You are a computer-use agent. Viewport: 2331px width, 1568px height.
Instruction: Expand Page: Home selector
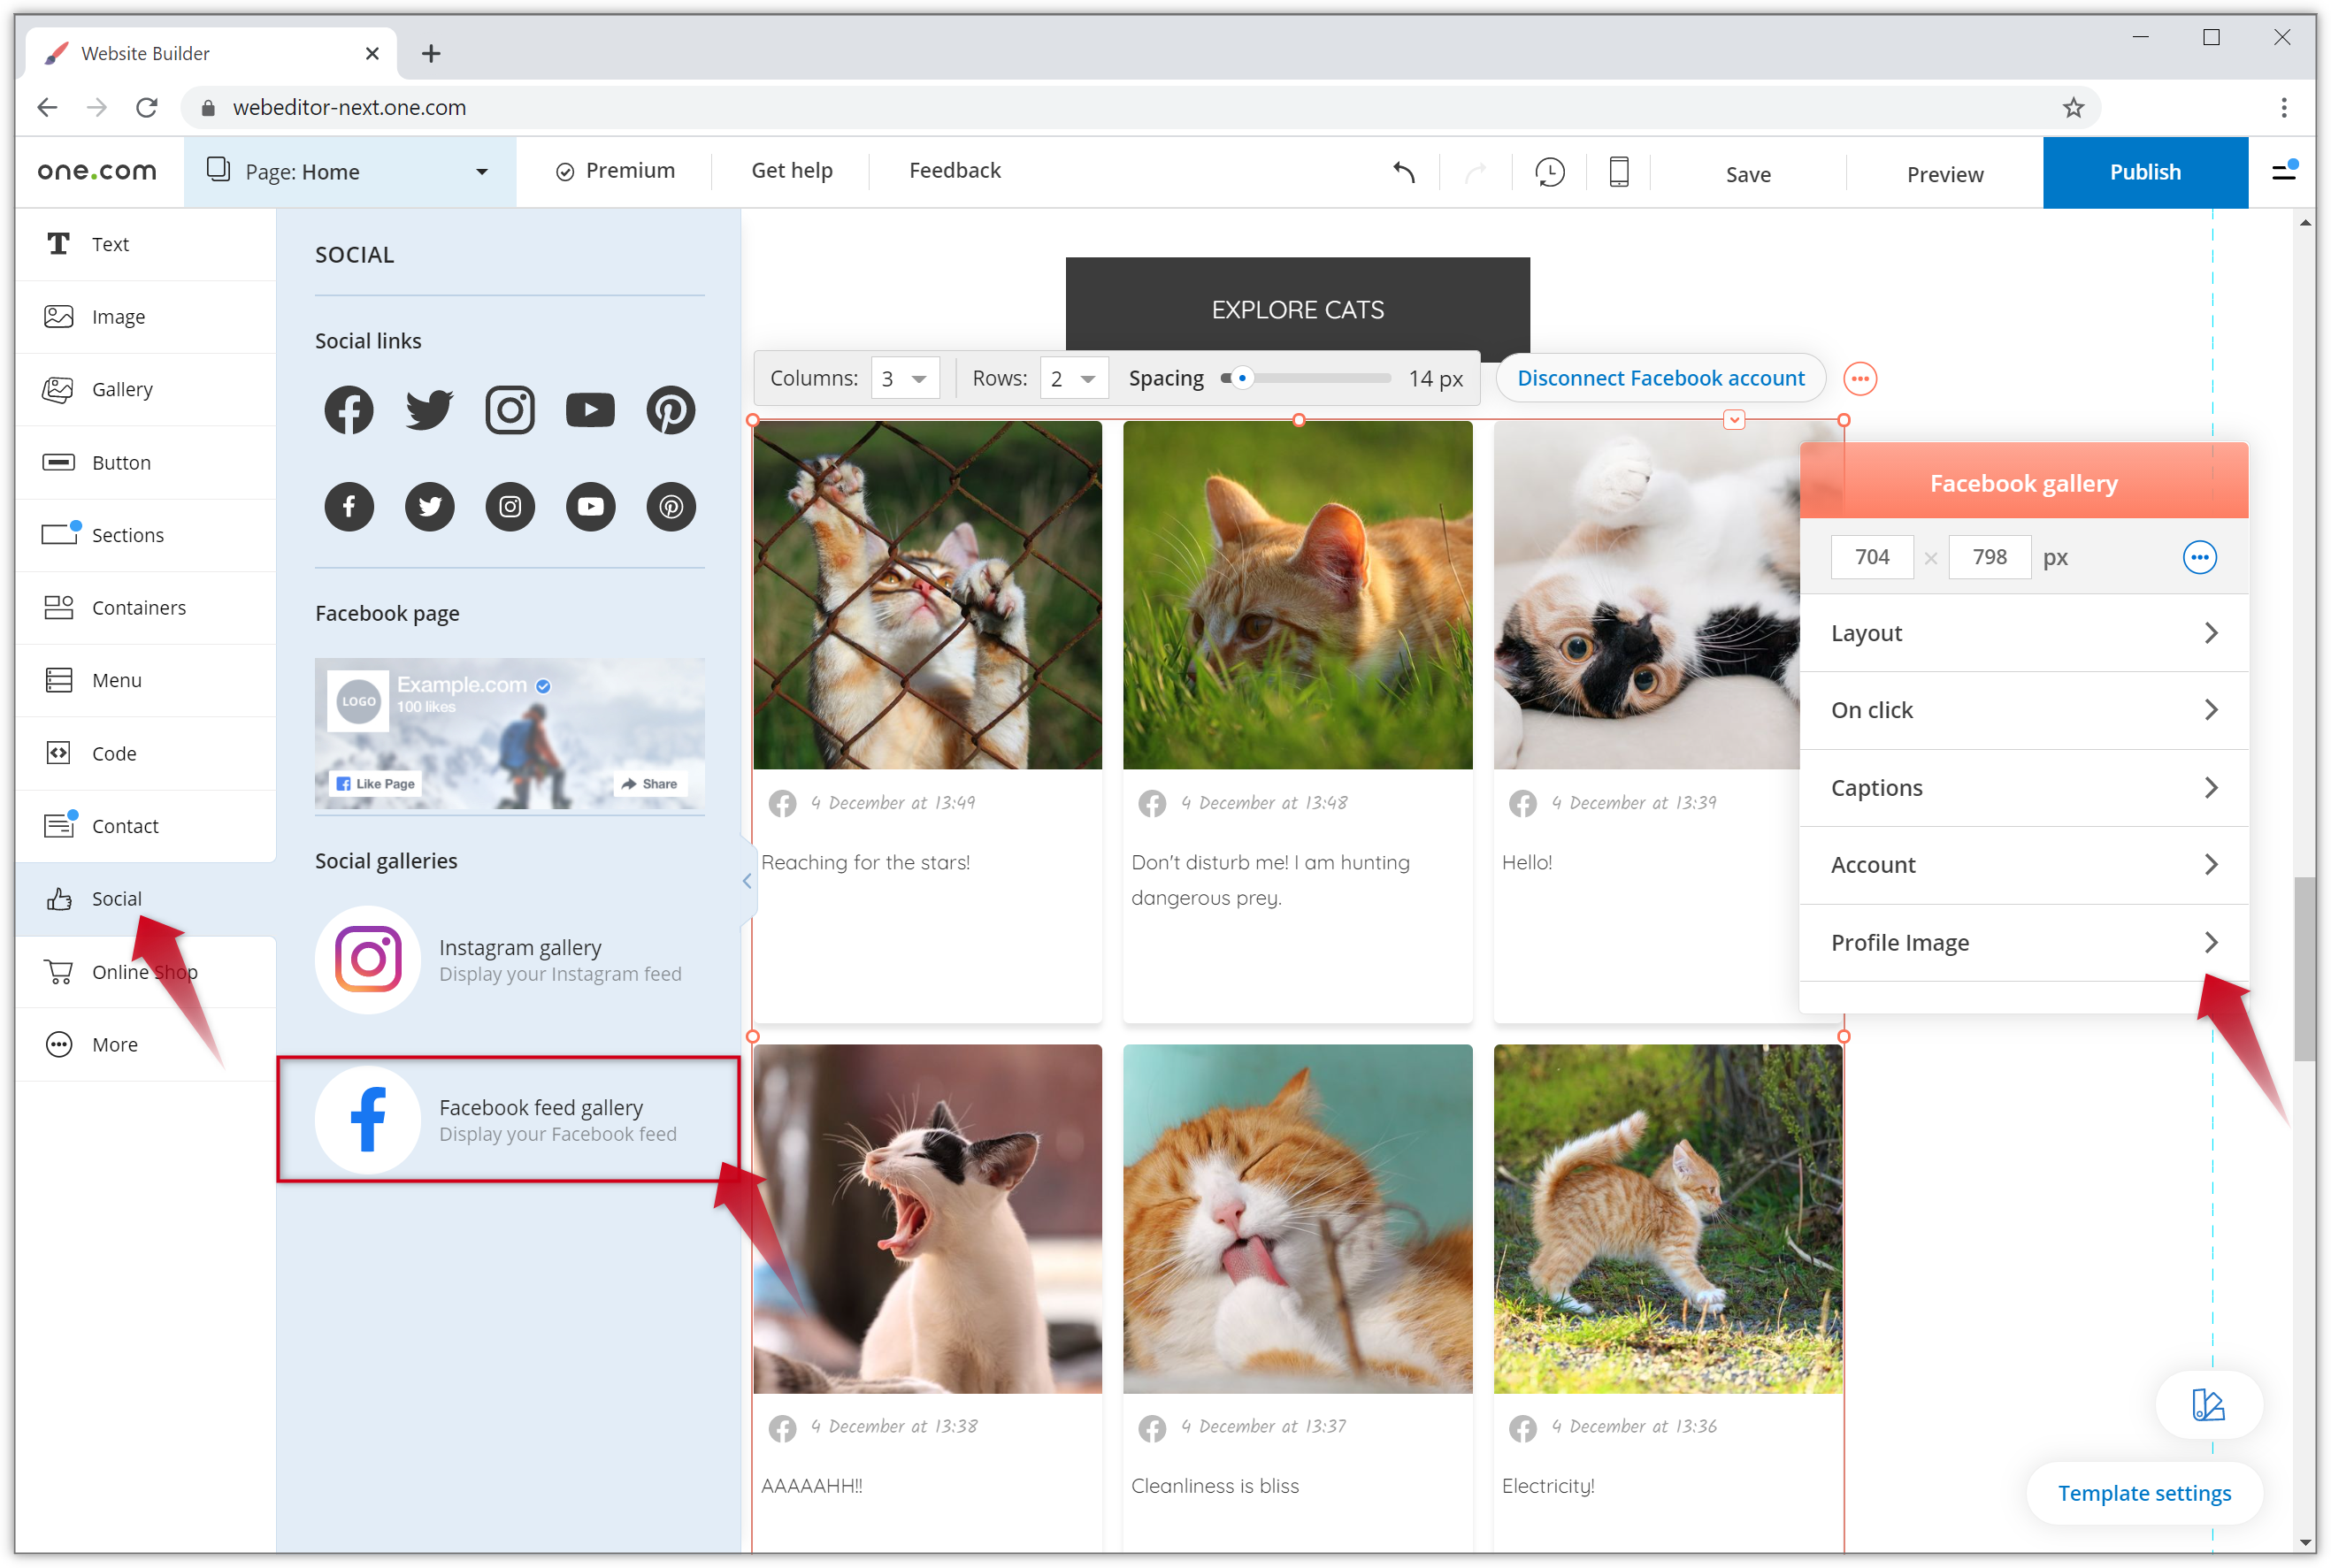350,172
